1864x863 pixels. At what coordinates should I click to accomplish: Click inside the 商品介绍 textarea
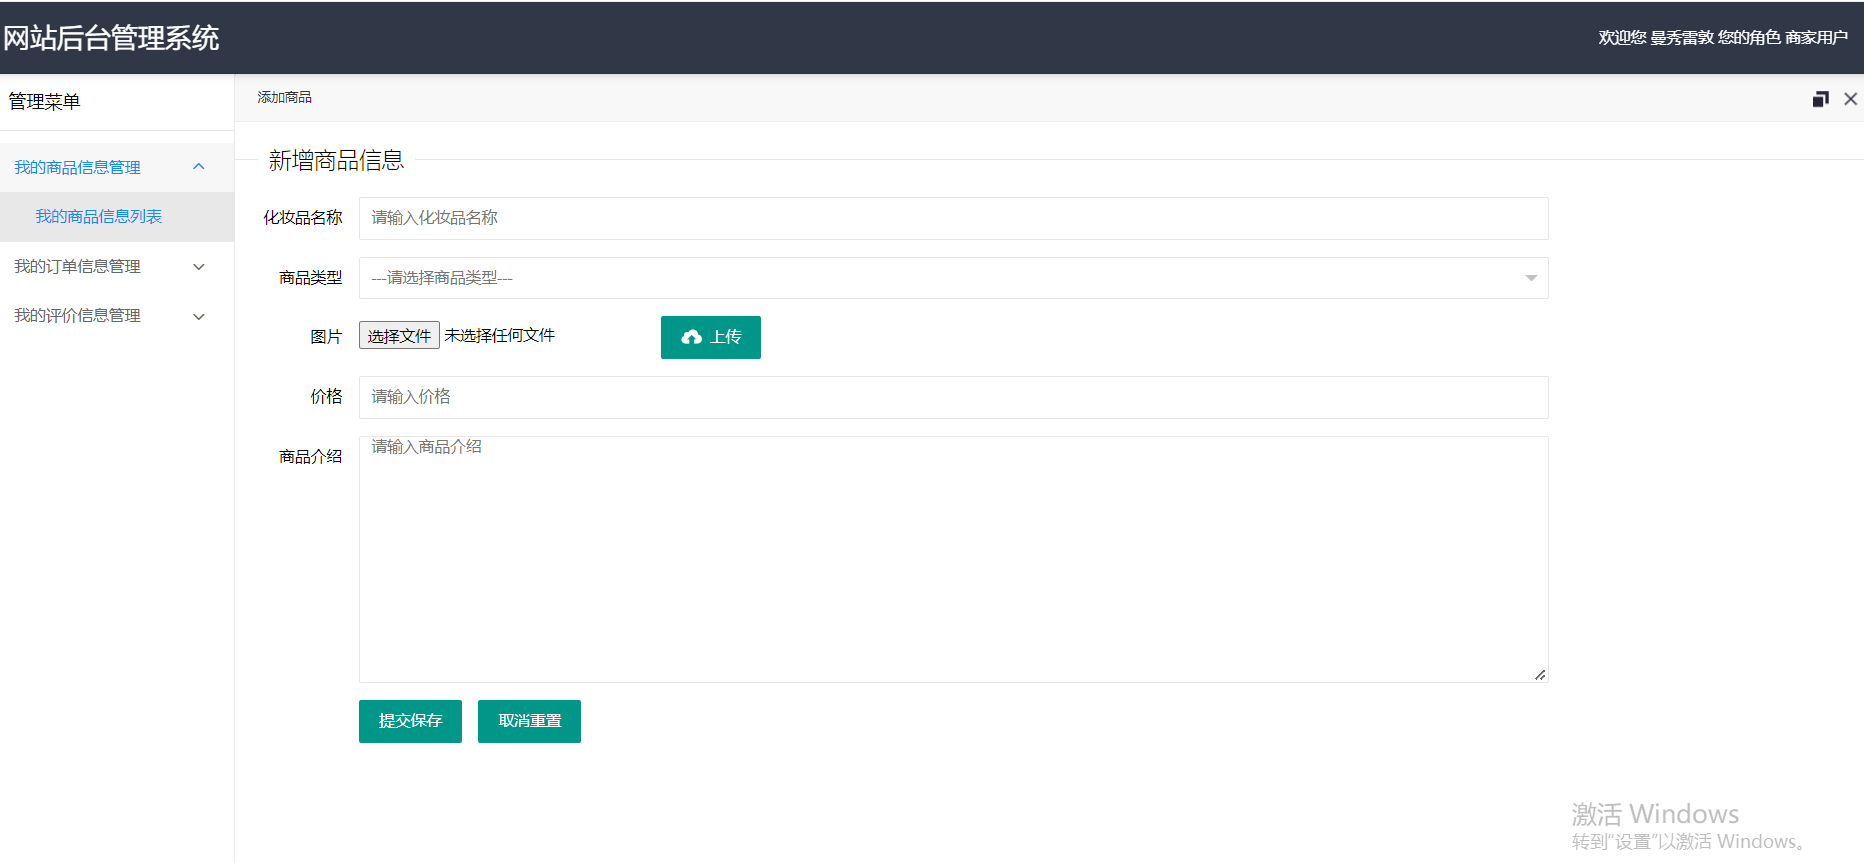(952, 560)
